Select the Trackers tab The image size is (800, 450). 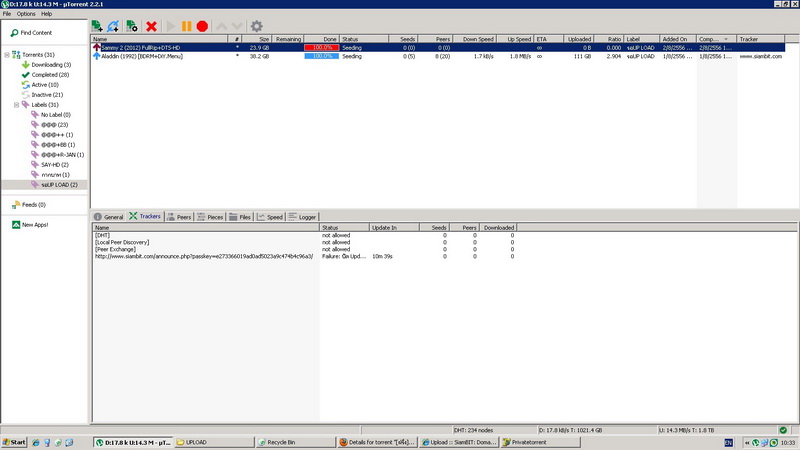(x=145, y=216)
